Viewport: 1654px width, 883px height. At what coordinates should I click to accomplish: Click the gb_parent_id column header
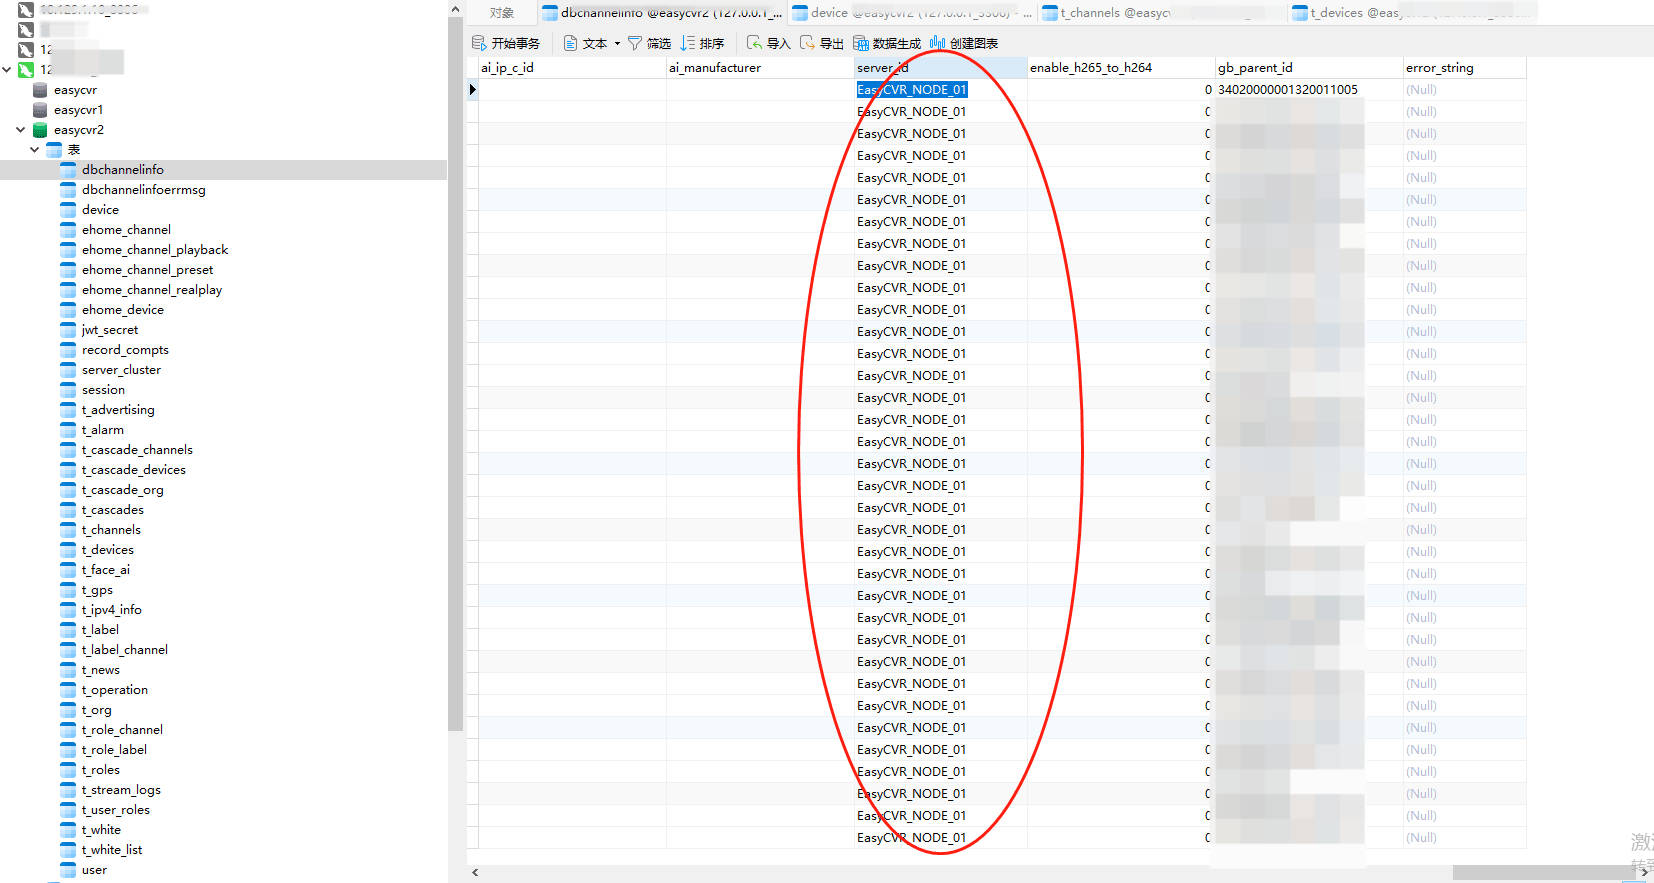(1308, 68)
